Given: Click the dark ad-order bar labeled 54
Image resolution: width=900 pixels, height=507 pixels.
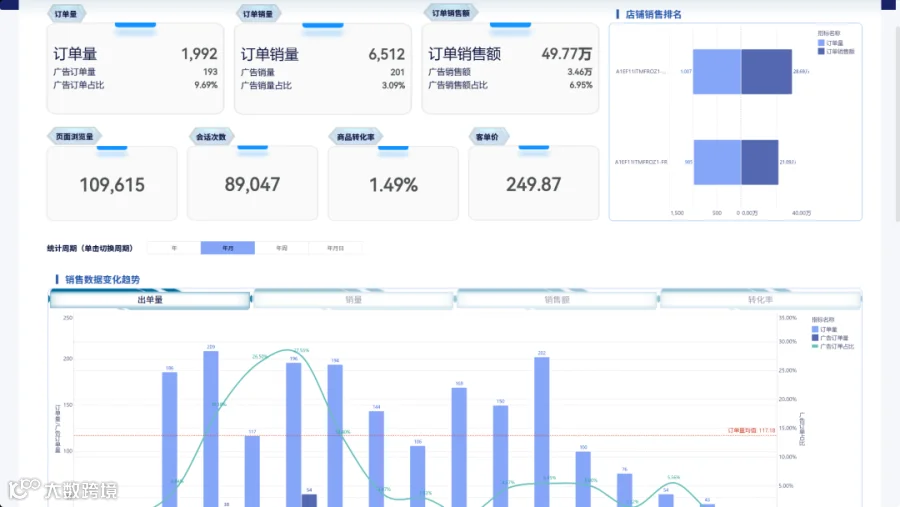Looking at the screenshot, I should [x=309, y=500].
